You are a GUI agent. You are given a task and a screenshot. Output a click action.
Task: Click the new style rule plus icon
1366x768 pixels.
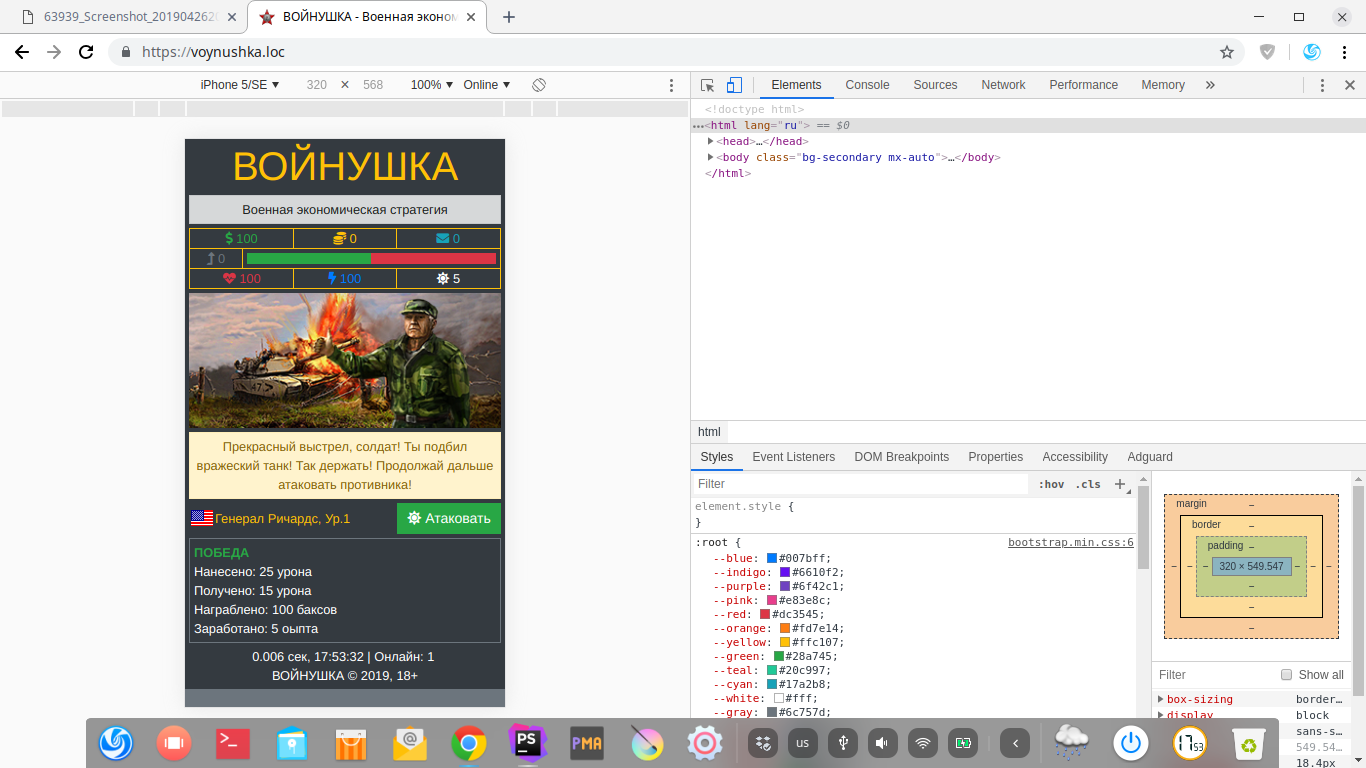tap(1120, 484)
